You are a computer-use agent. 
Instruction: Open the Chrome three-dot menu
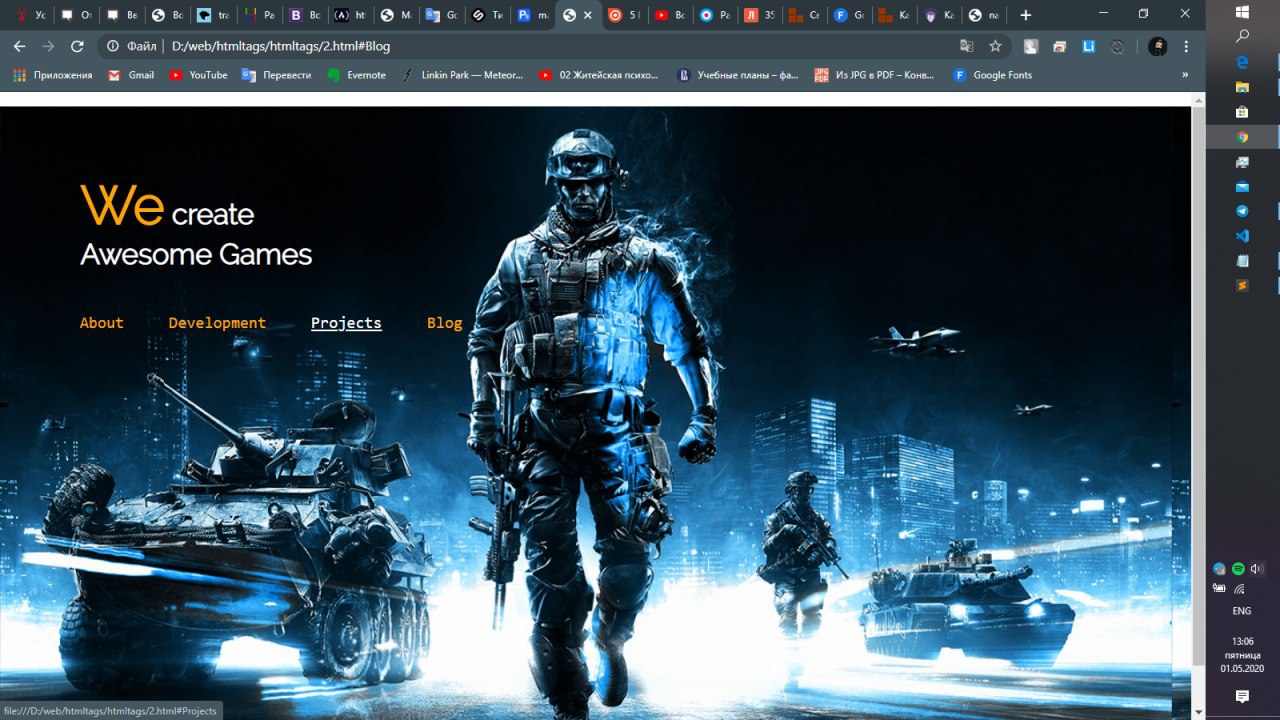point(1186,46)
